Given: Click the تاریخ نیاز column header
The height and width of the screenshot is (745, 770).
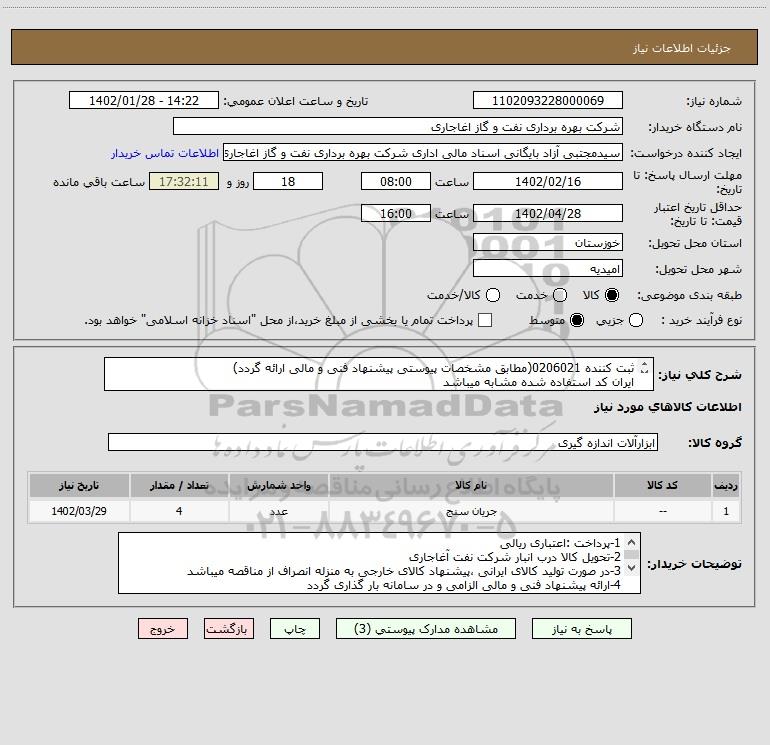Looking at the screenshot, I should click(79, 485).
